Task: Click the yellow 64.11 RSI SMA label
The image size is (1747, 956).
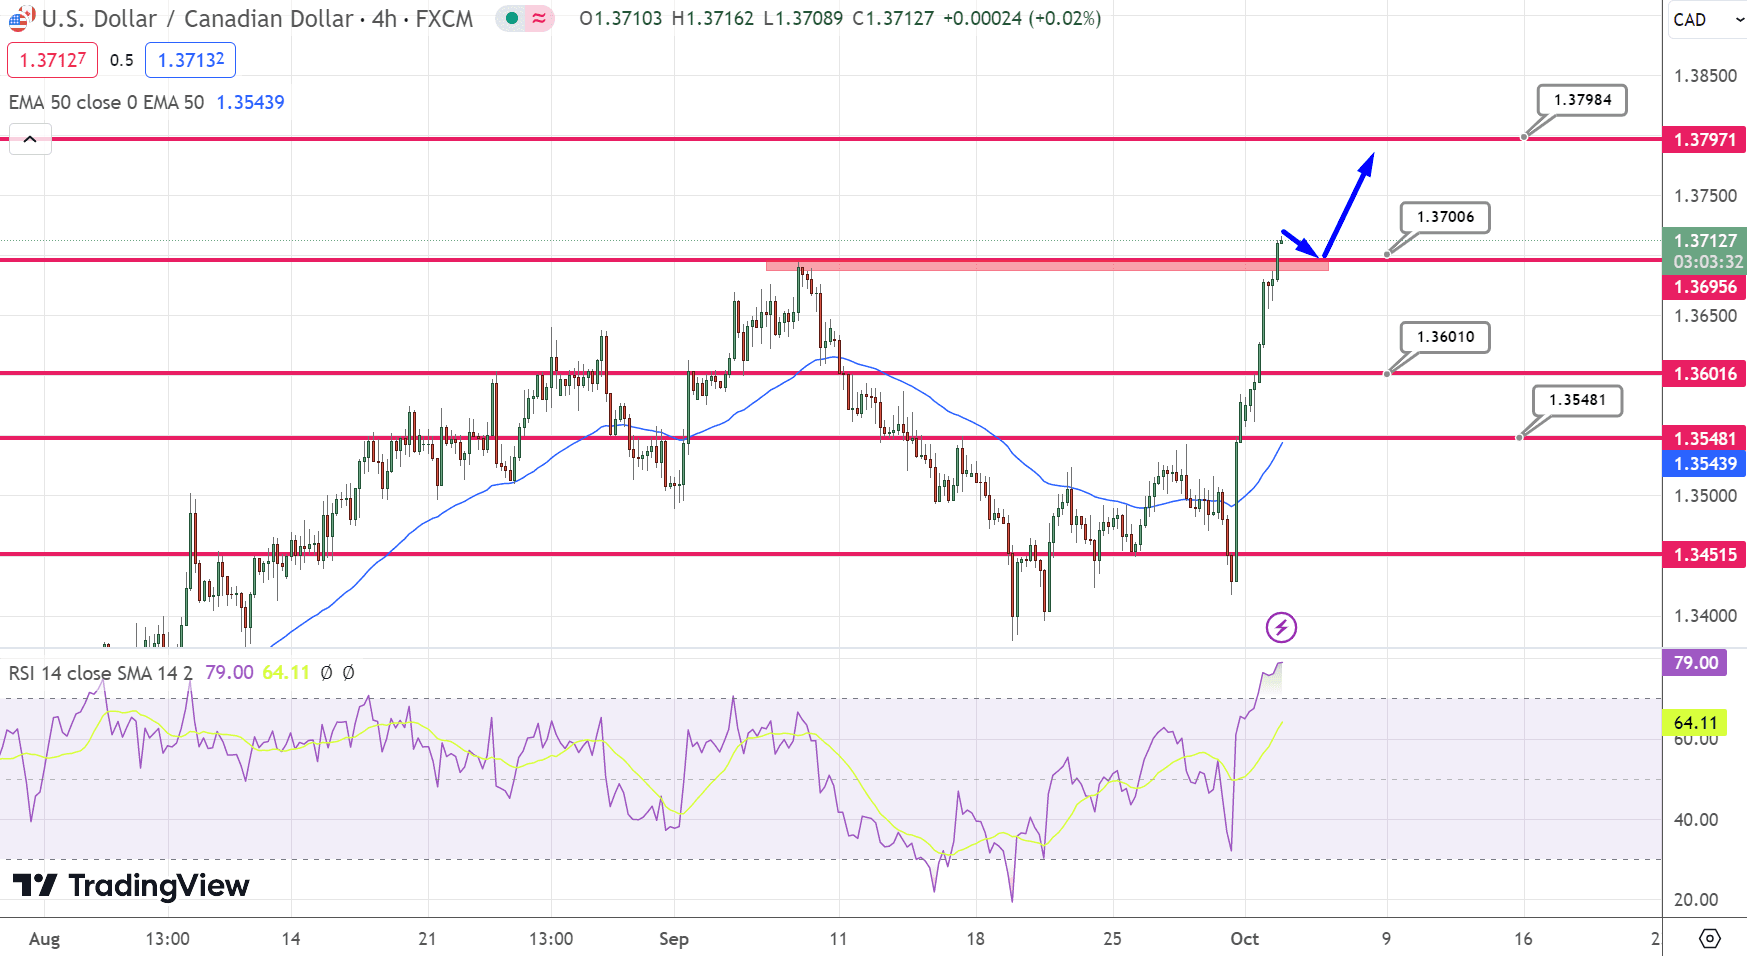Action: [1695, 723]
